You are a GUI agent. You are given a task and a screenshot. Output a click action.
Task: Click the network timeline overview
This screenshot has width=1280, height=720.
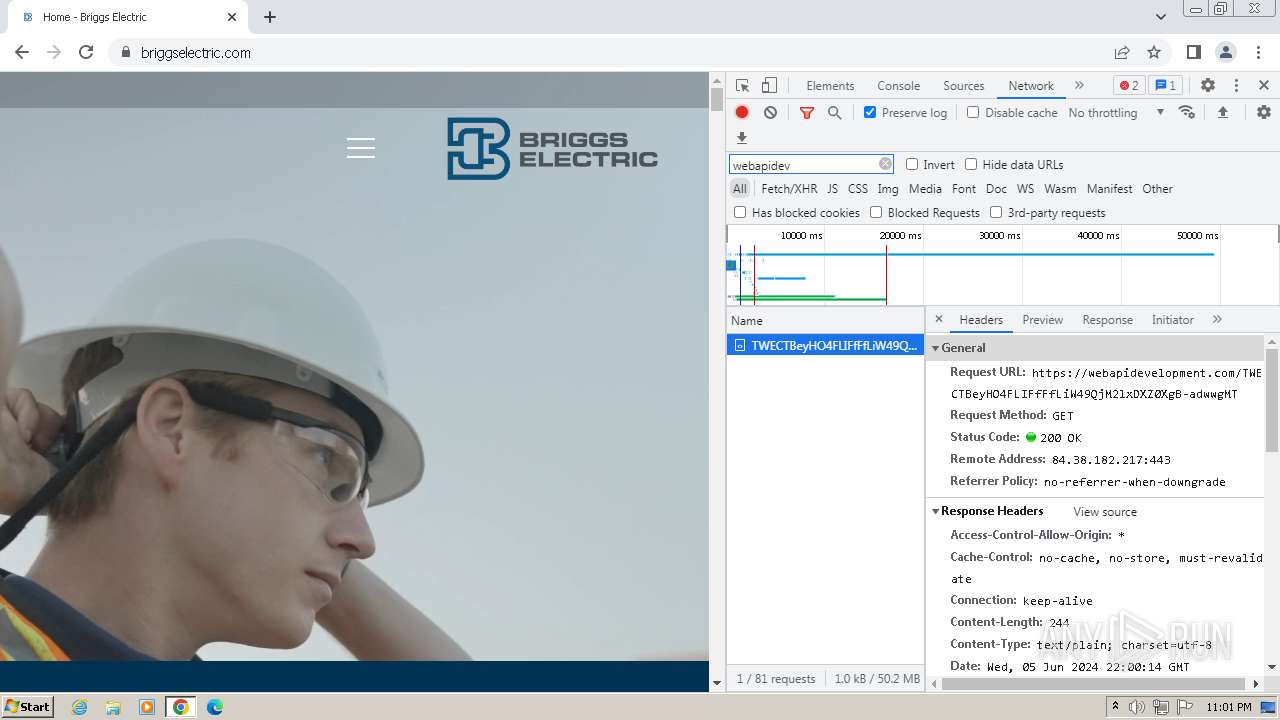[x=1002, y=265]
